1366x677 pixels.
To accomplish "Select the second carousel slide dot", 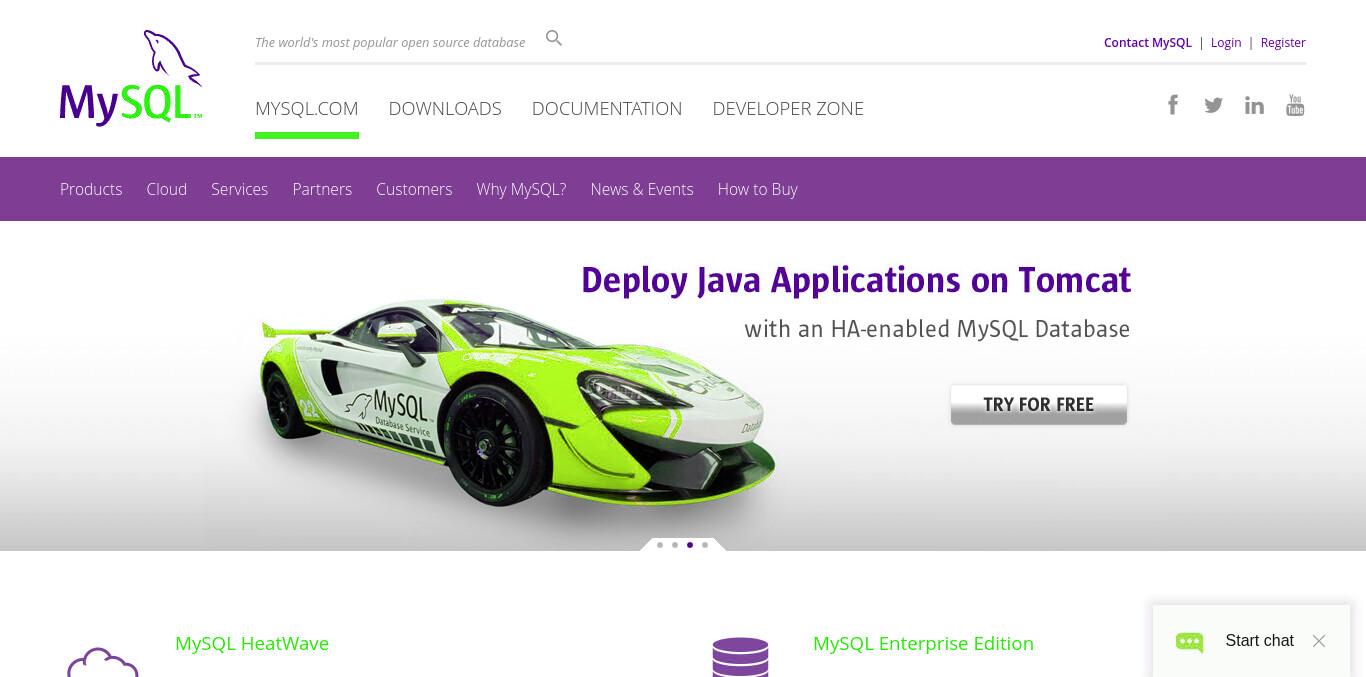I will pyautogui.click(x=675, y=545).
